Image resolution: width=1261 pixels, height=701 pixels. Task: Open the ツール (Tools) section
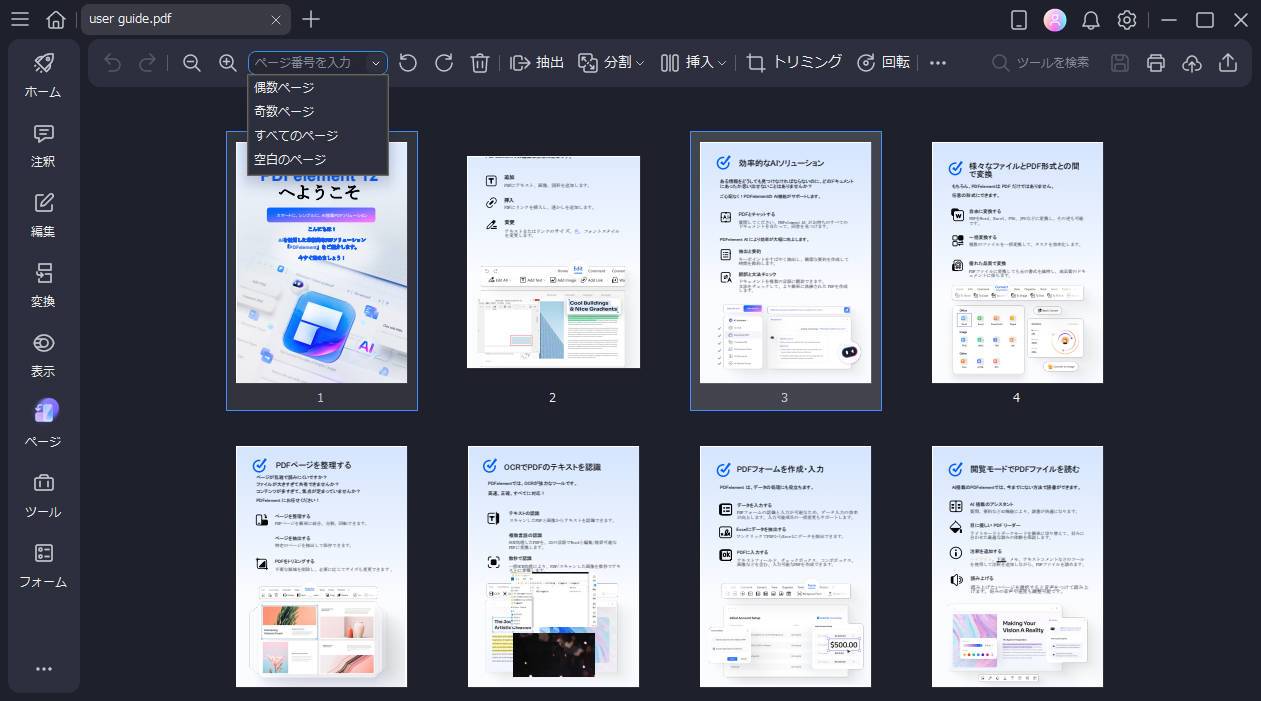42,496
